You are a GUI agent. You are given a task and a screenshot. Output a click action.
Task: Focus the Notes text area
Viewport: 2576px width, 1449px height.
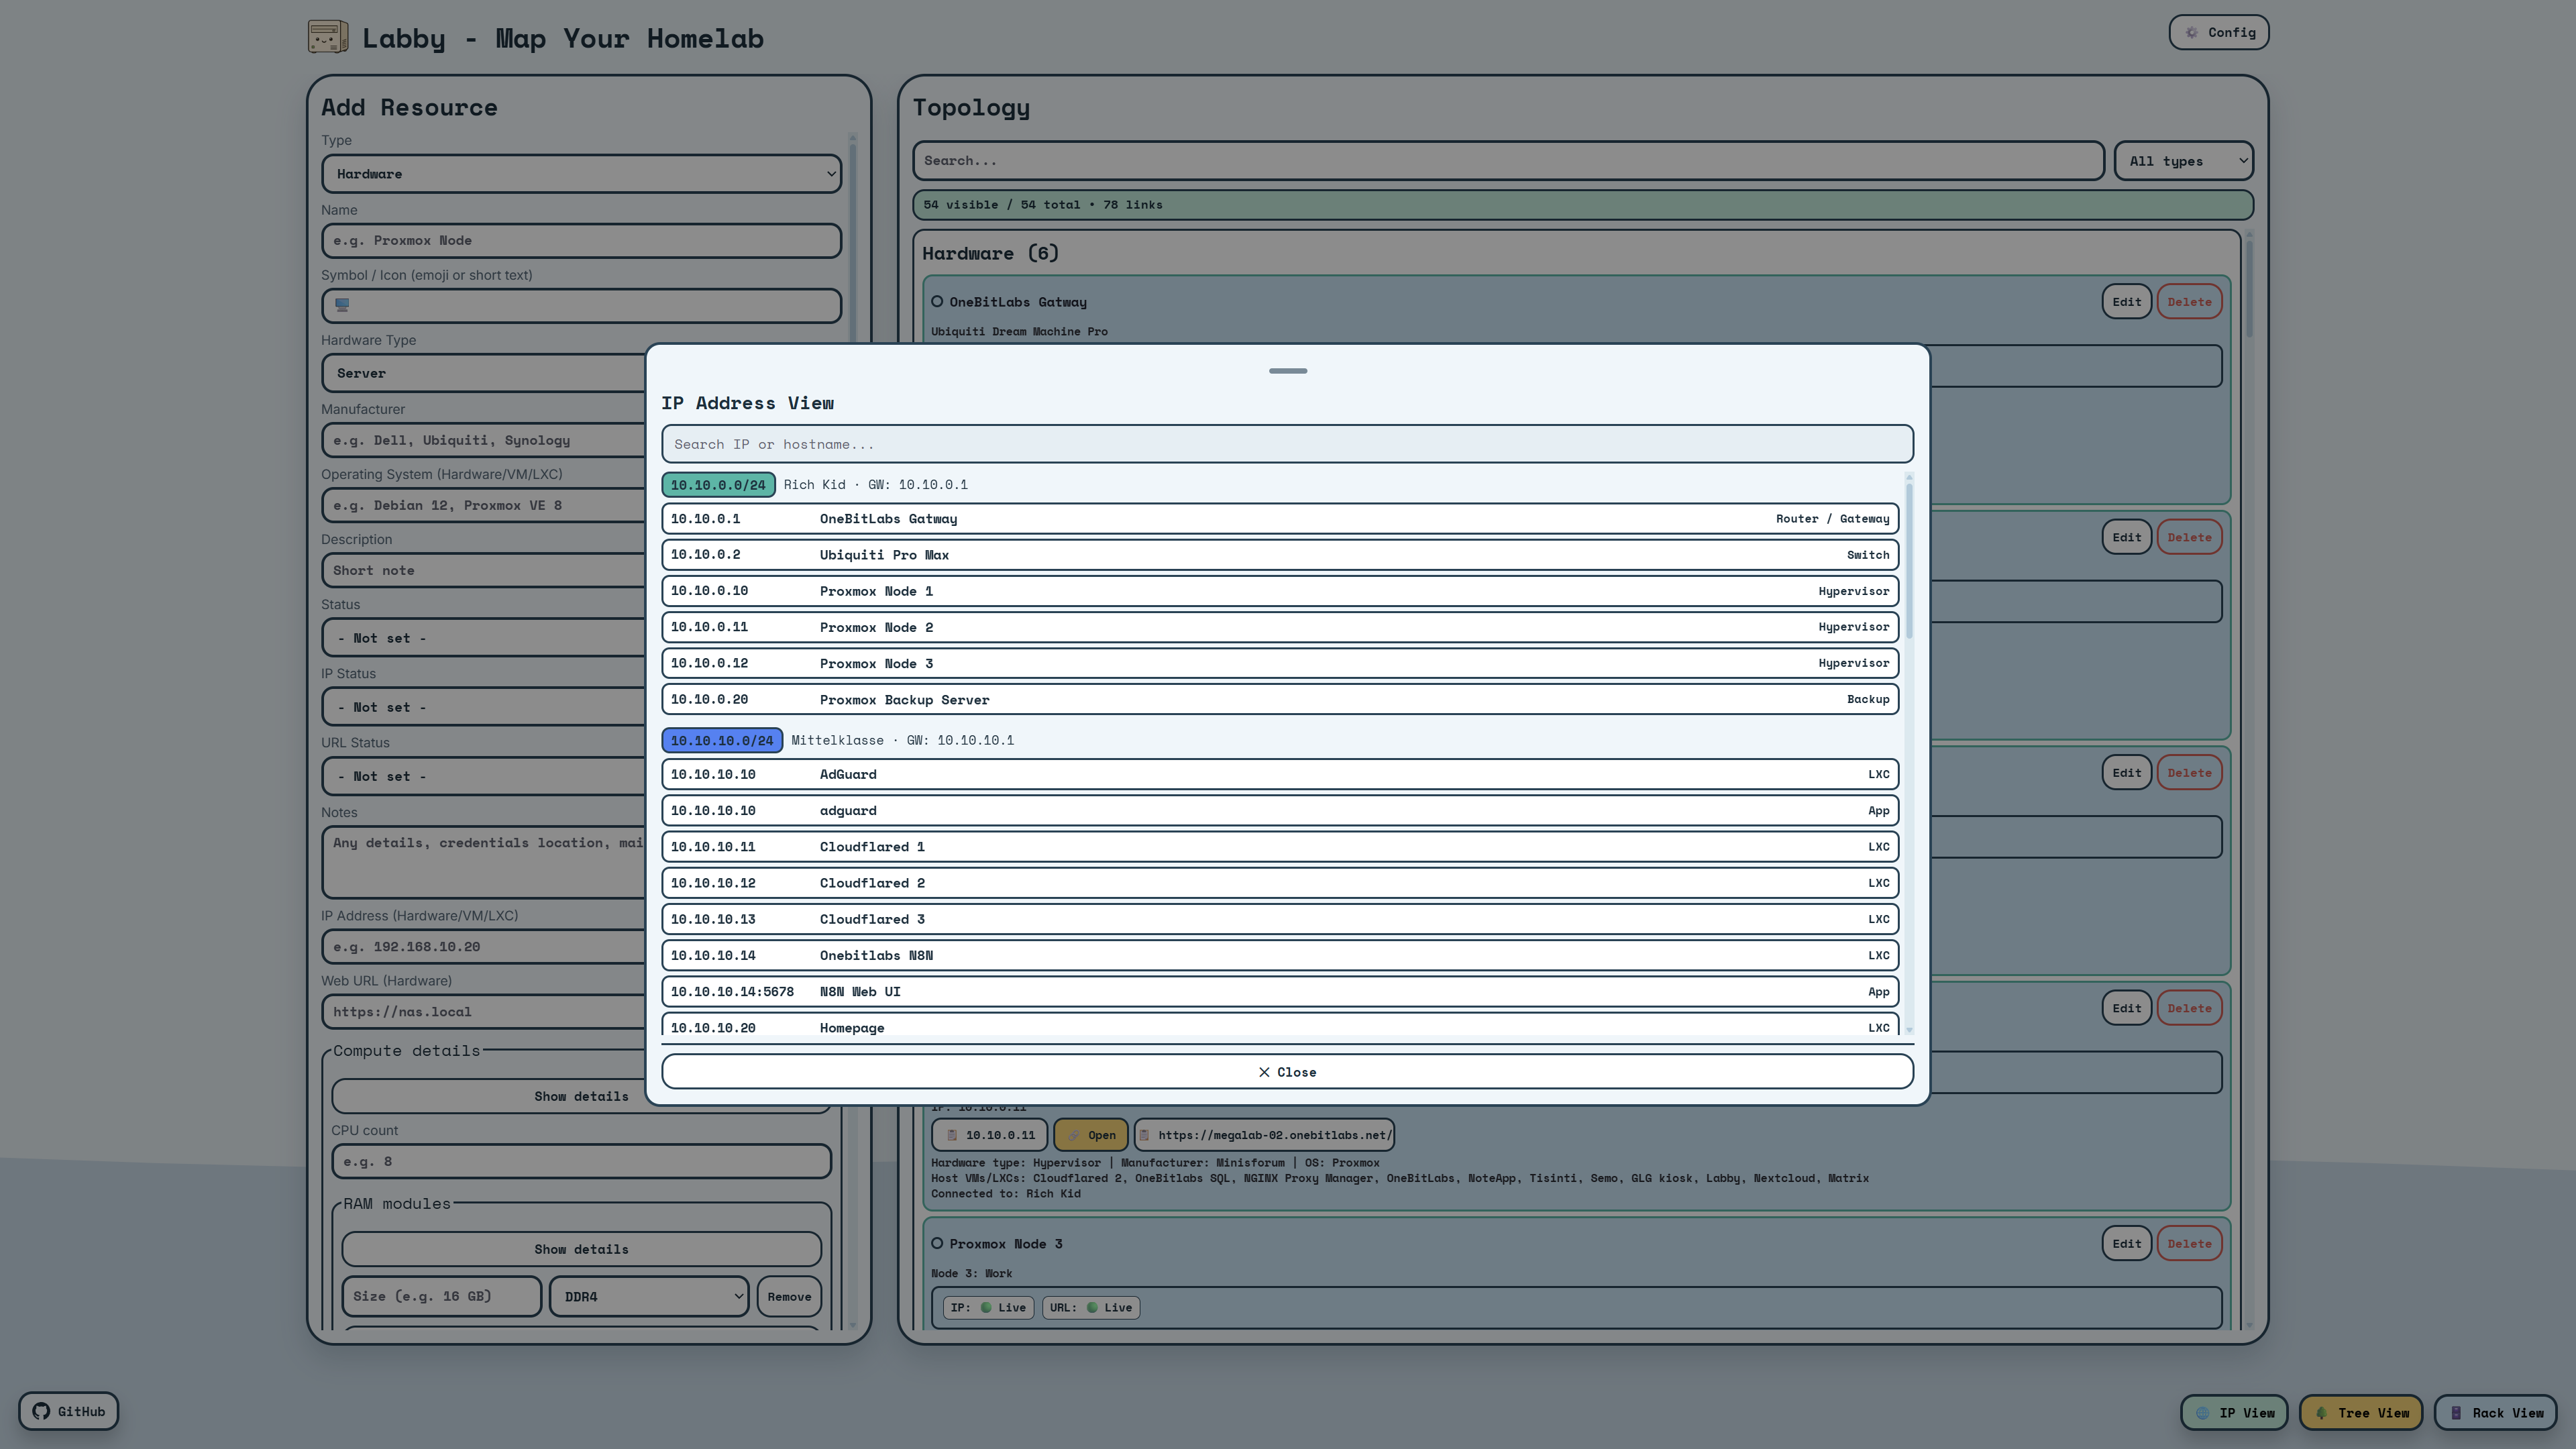point(483,862)
